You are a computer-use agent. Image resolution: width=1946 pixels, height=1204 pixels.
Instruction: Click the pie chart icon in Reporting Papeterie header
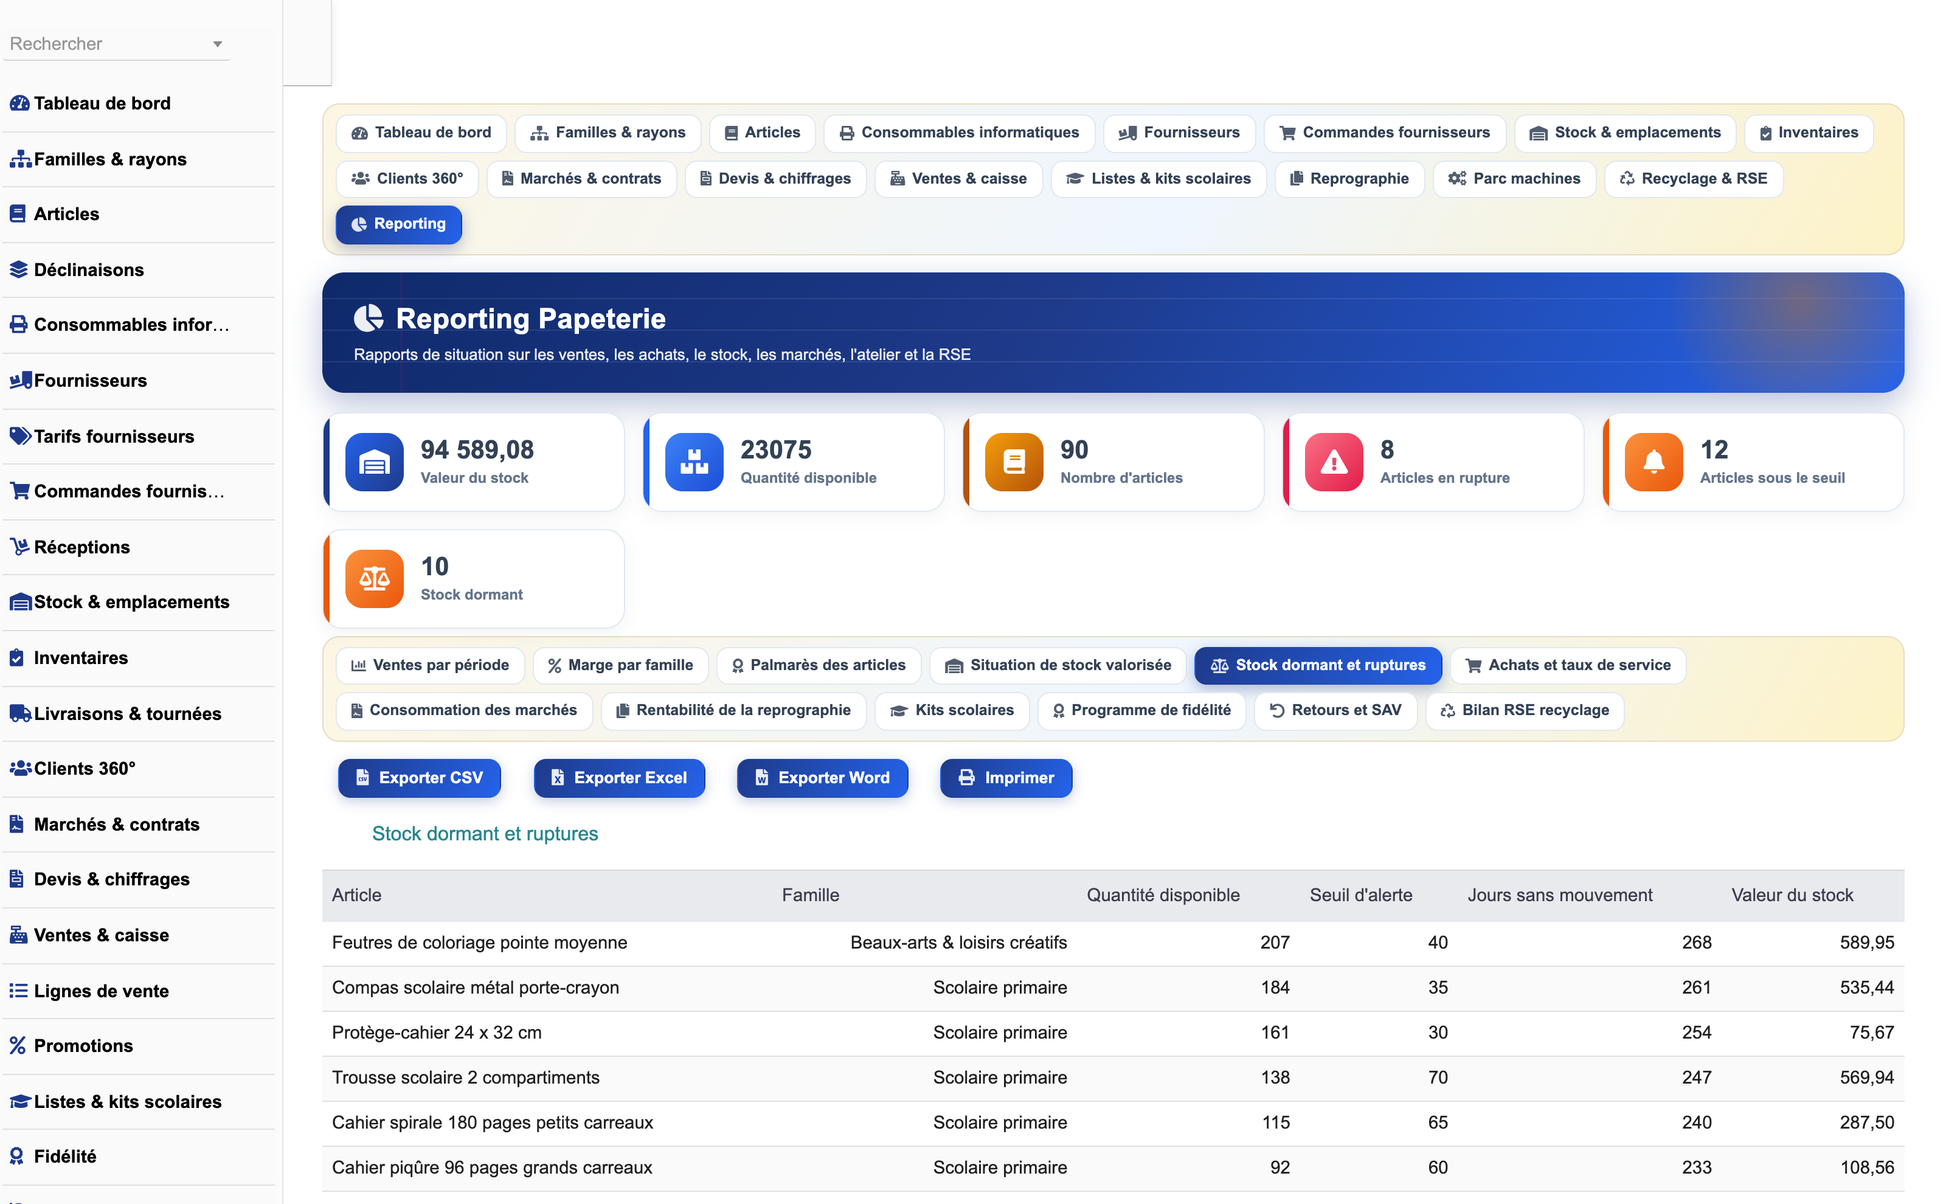368,318
